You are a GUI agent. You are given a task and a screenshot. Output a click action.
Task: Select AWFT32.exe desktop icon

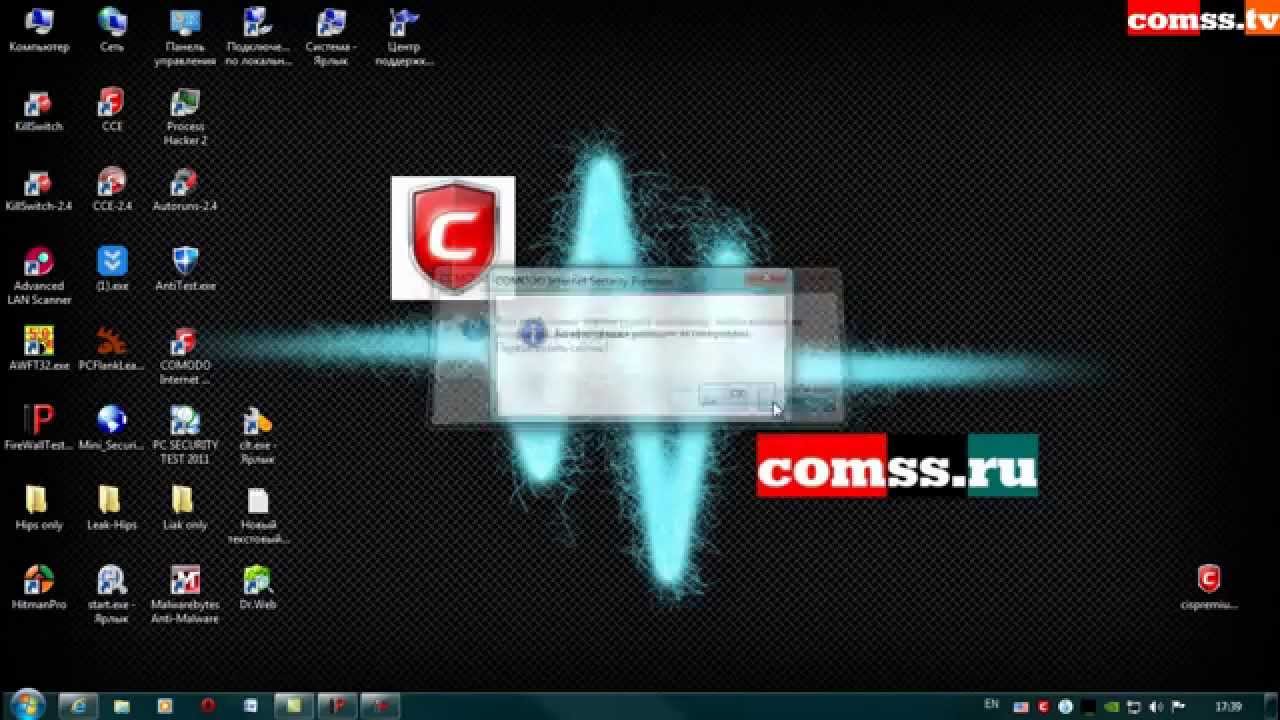click(38, 349)
